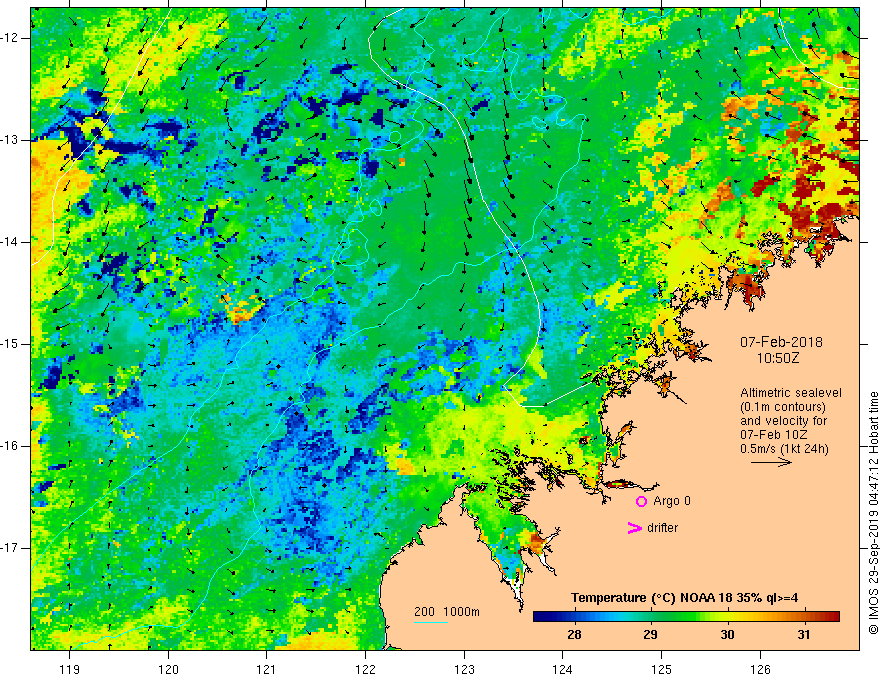Click the Temperature NOAA 18 title

coord(684,598)
